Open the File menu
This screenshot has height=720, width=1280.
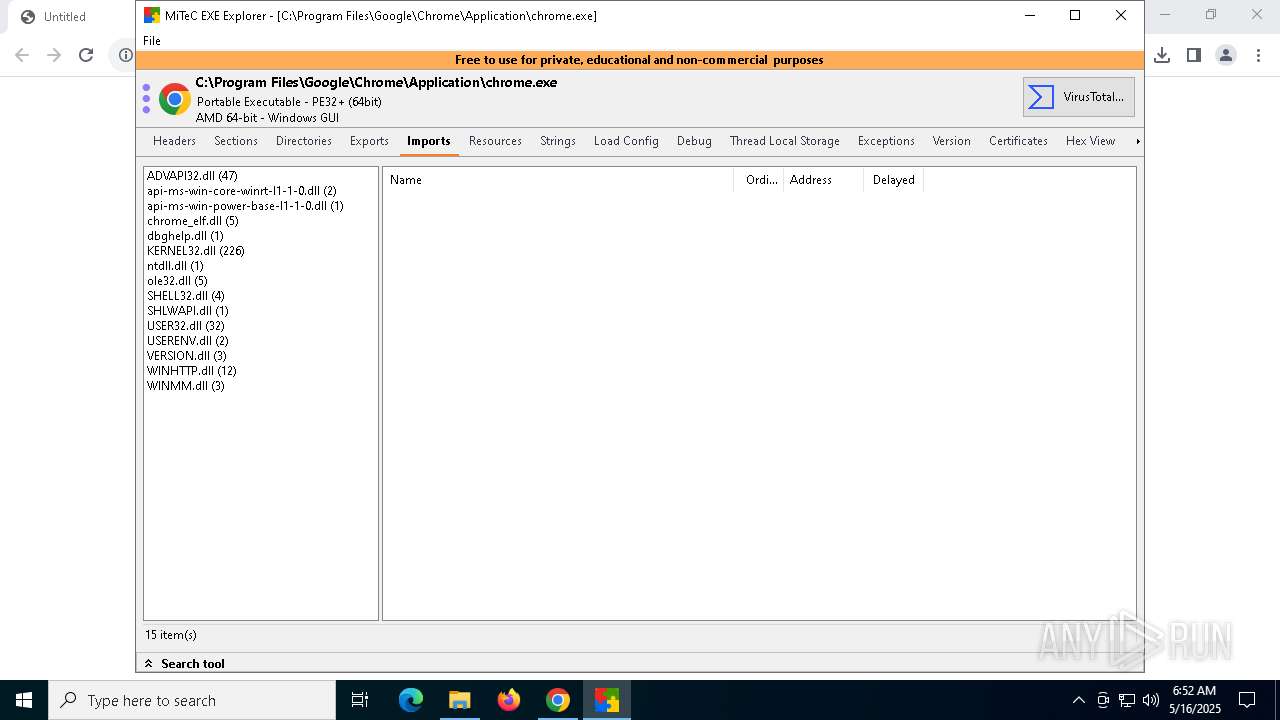click(152, 41)
